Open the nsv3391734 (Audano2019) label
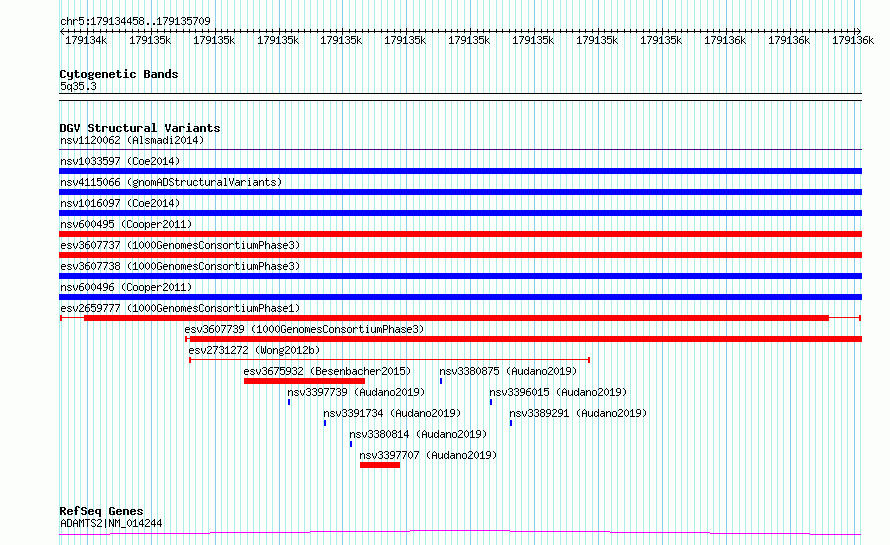The width and height of the screenshot is (890, 545). coord(392,413)
